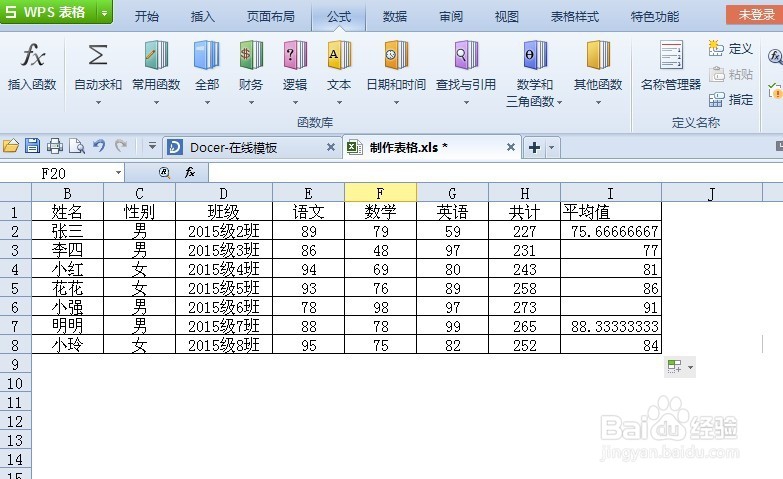Open the WPS 表格 application menu arrow

point(104,12)
